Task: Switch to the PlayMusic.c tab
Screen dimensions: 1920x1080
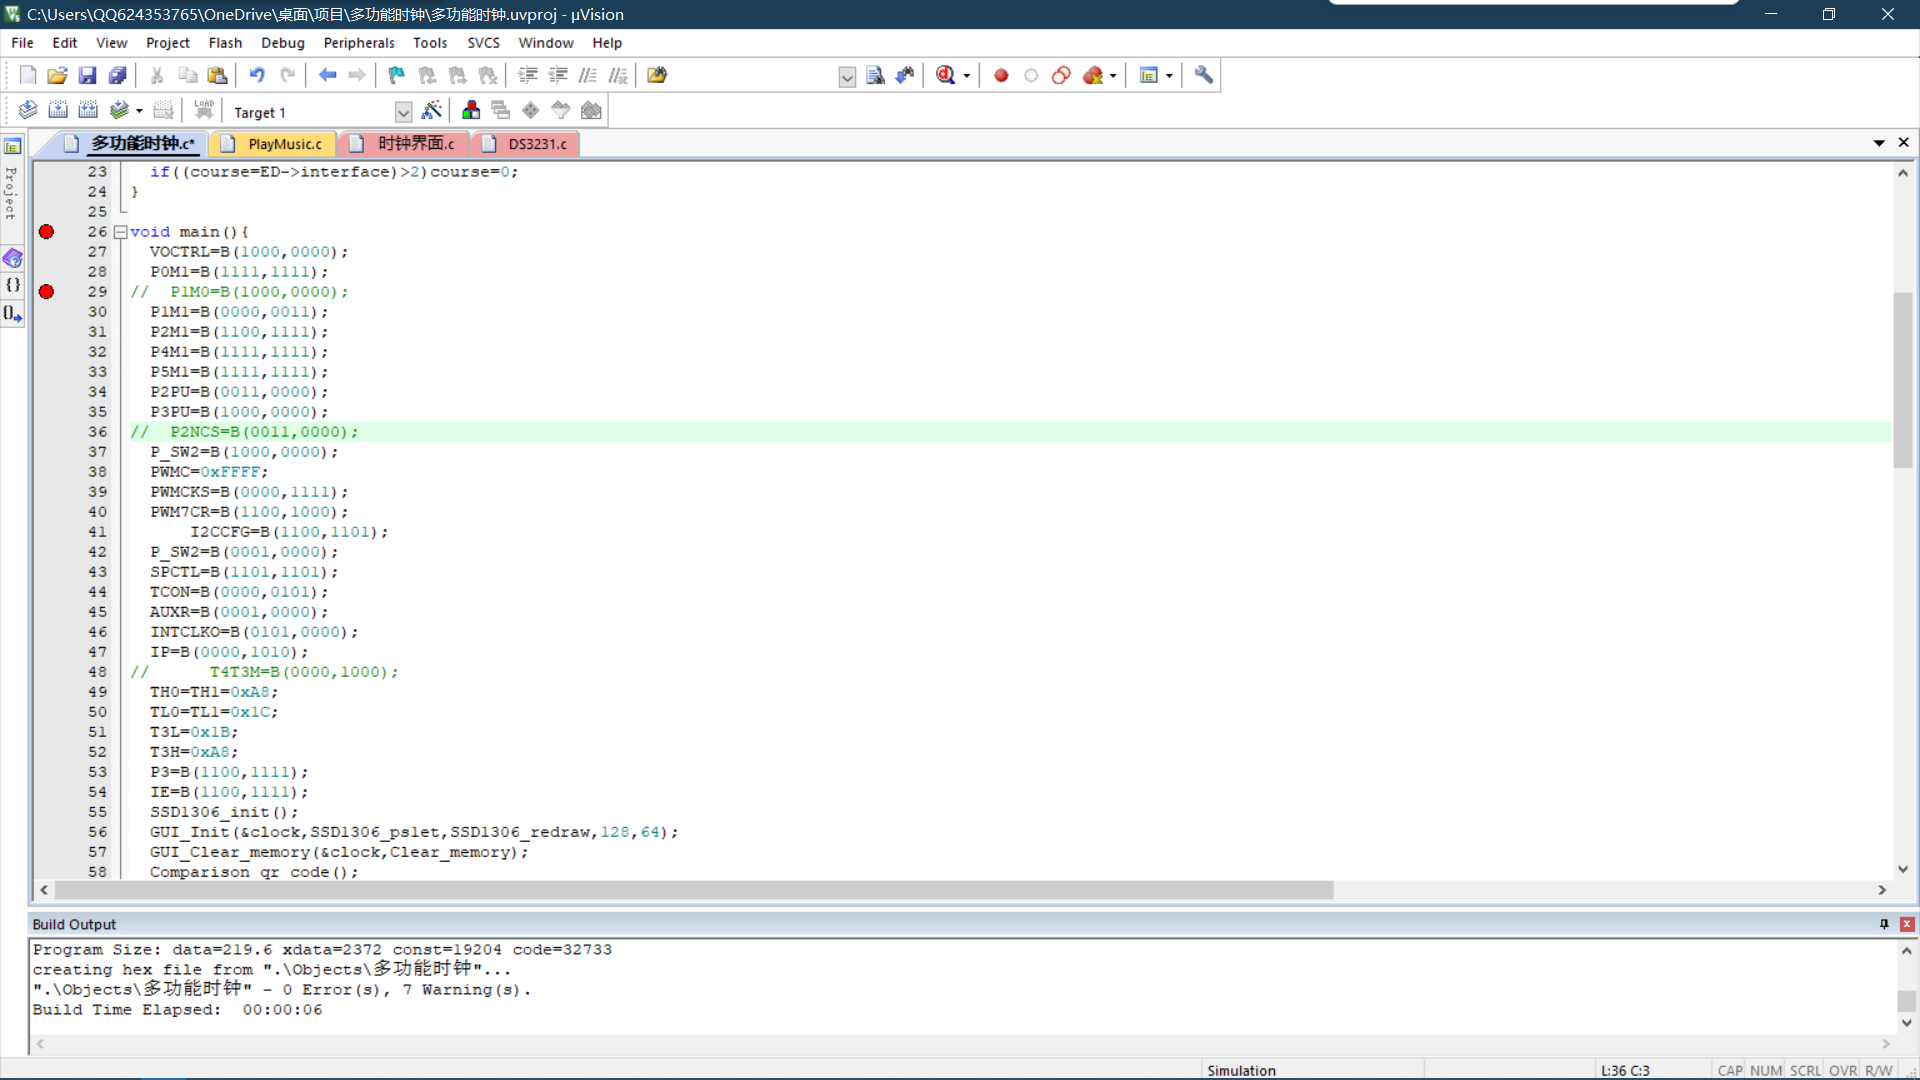Action: [x=274, y=144]
